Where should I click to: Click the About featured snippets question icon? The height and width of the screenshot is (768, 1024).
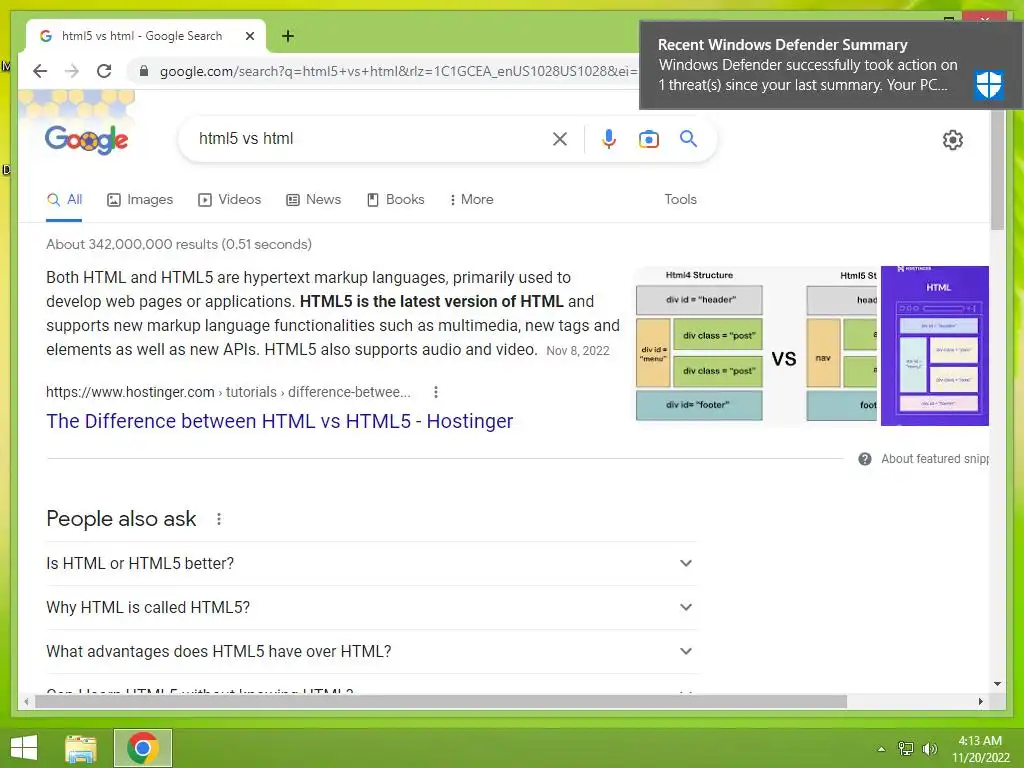pos(865,459)
